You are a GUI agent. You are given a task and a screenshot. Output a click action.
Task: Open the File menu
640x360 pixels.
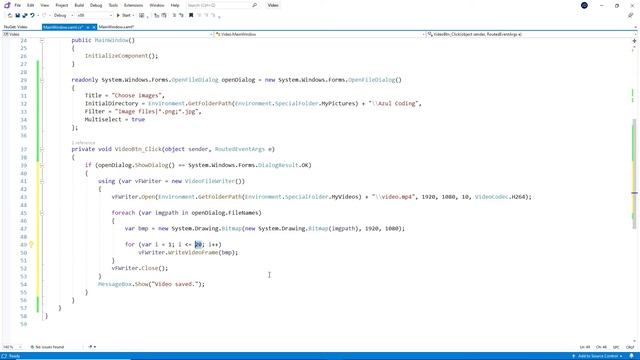(x=18, y=5)
